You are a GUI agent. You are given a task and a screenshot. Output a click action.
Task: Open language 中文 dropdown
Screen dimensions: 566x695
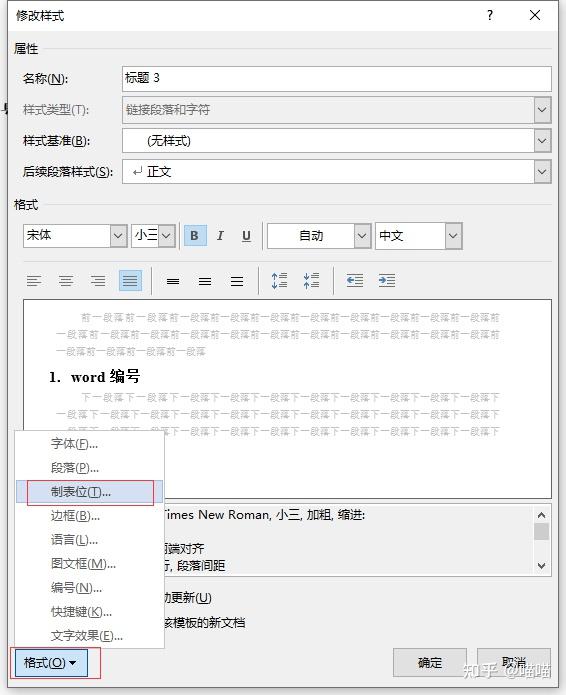(x=453, y=235)
